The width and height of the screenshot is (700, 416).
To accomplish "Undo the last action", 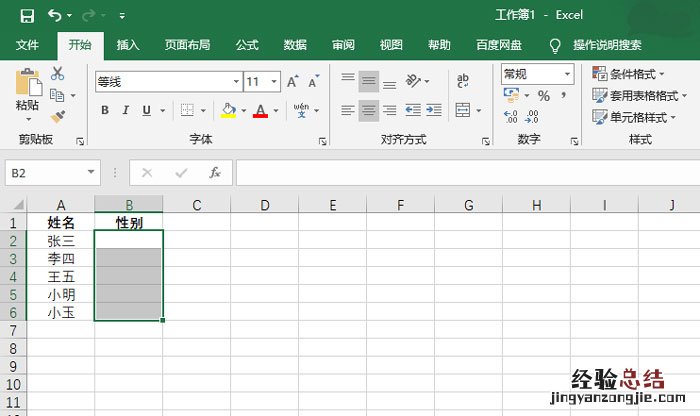I will [x=54, y=16].
